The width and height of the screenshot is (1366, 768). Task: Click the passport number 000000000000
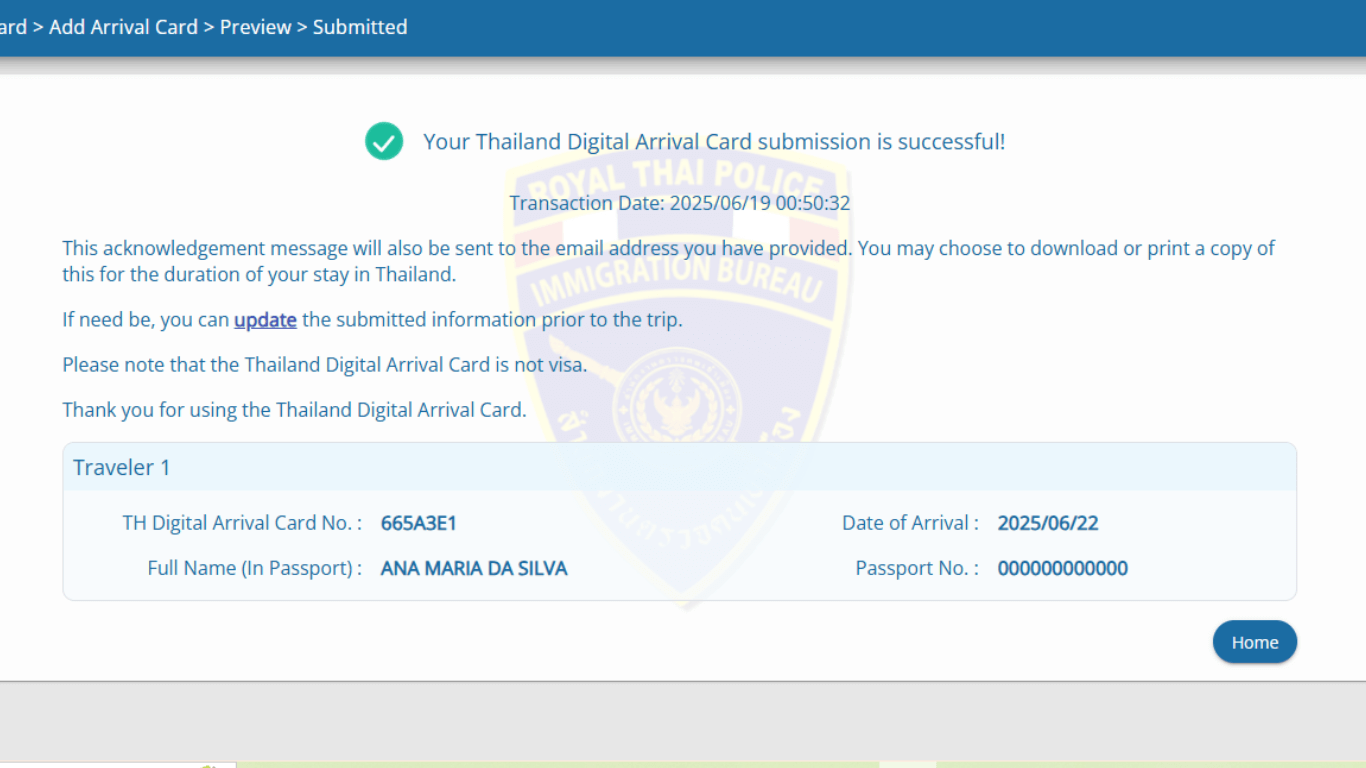tap(1062, 568)
